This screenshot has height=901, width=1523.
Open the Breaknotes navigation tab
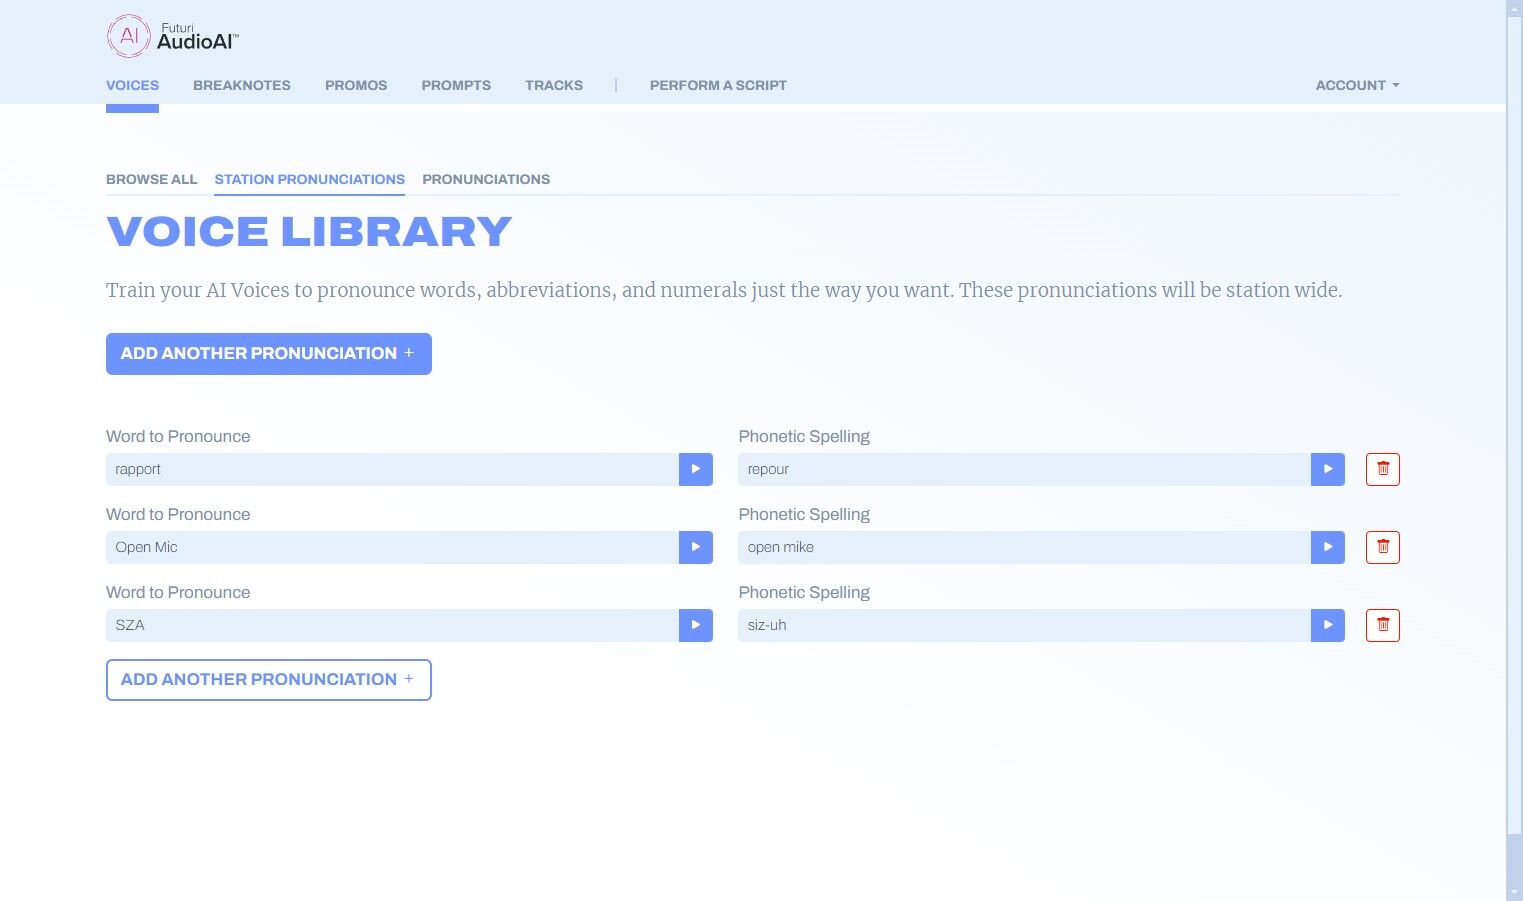click(241, 85)
